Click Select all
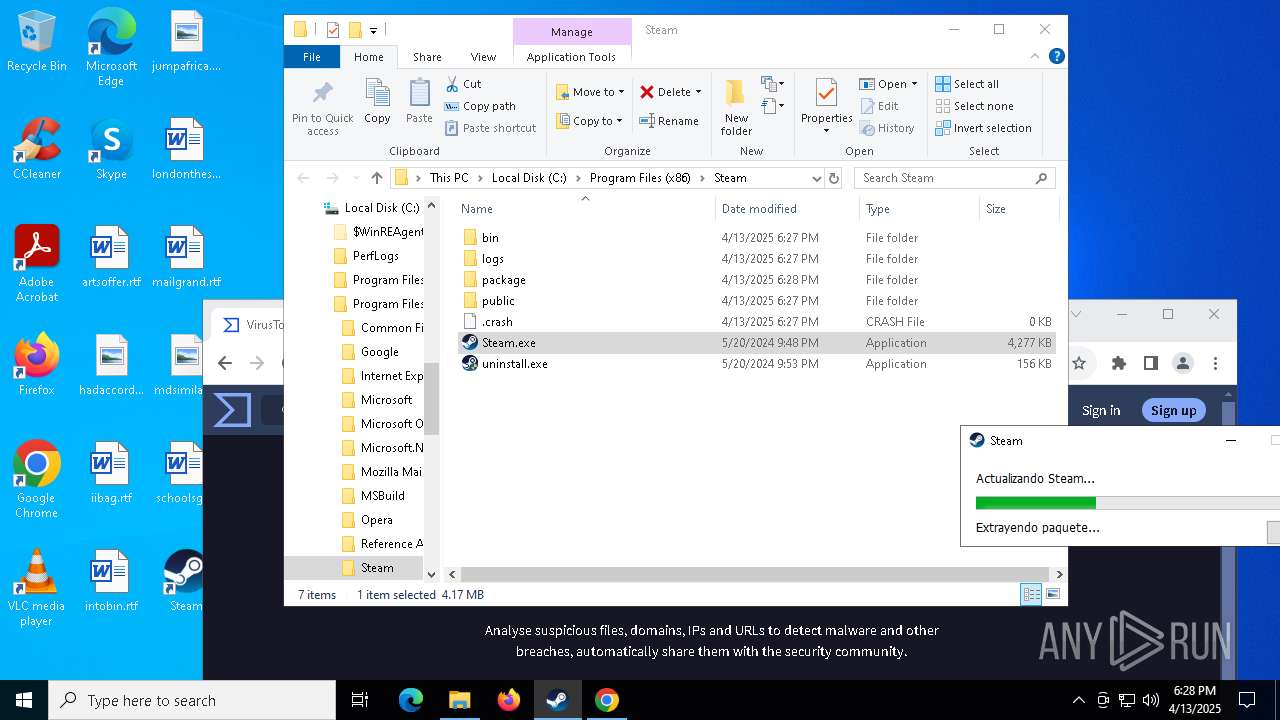Viewport: 1280px width, 720px height. click(x=967, y=84)
